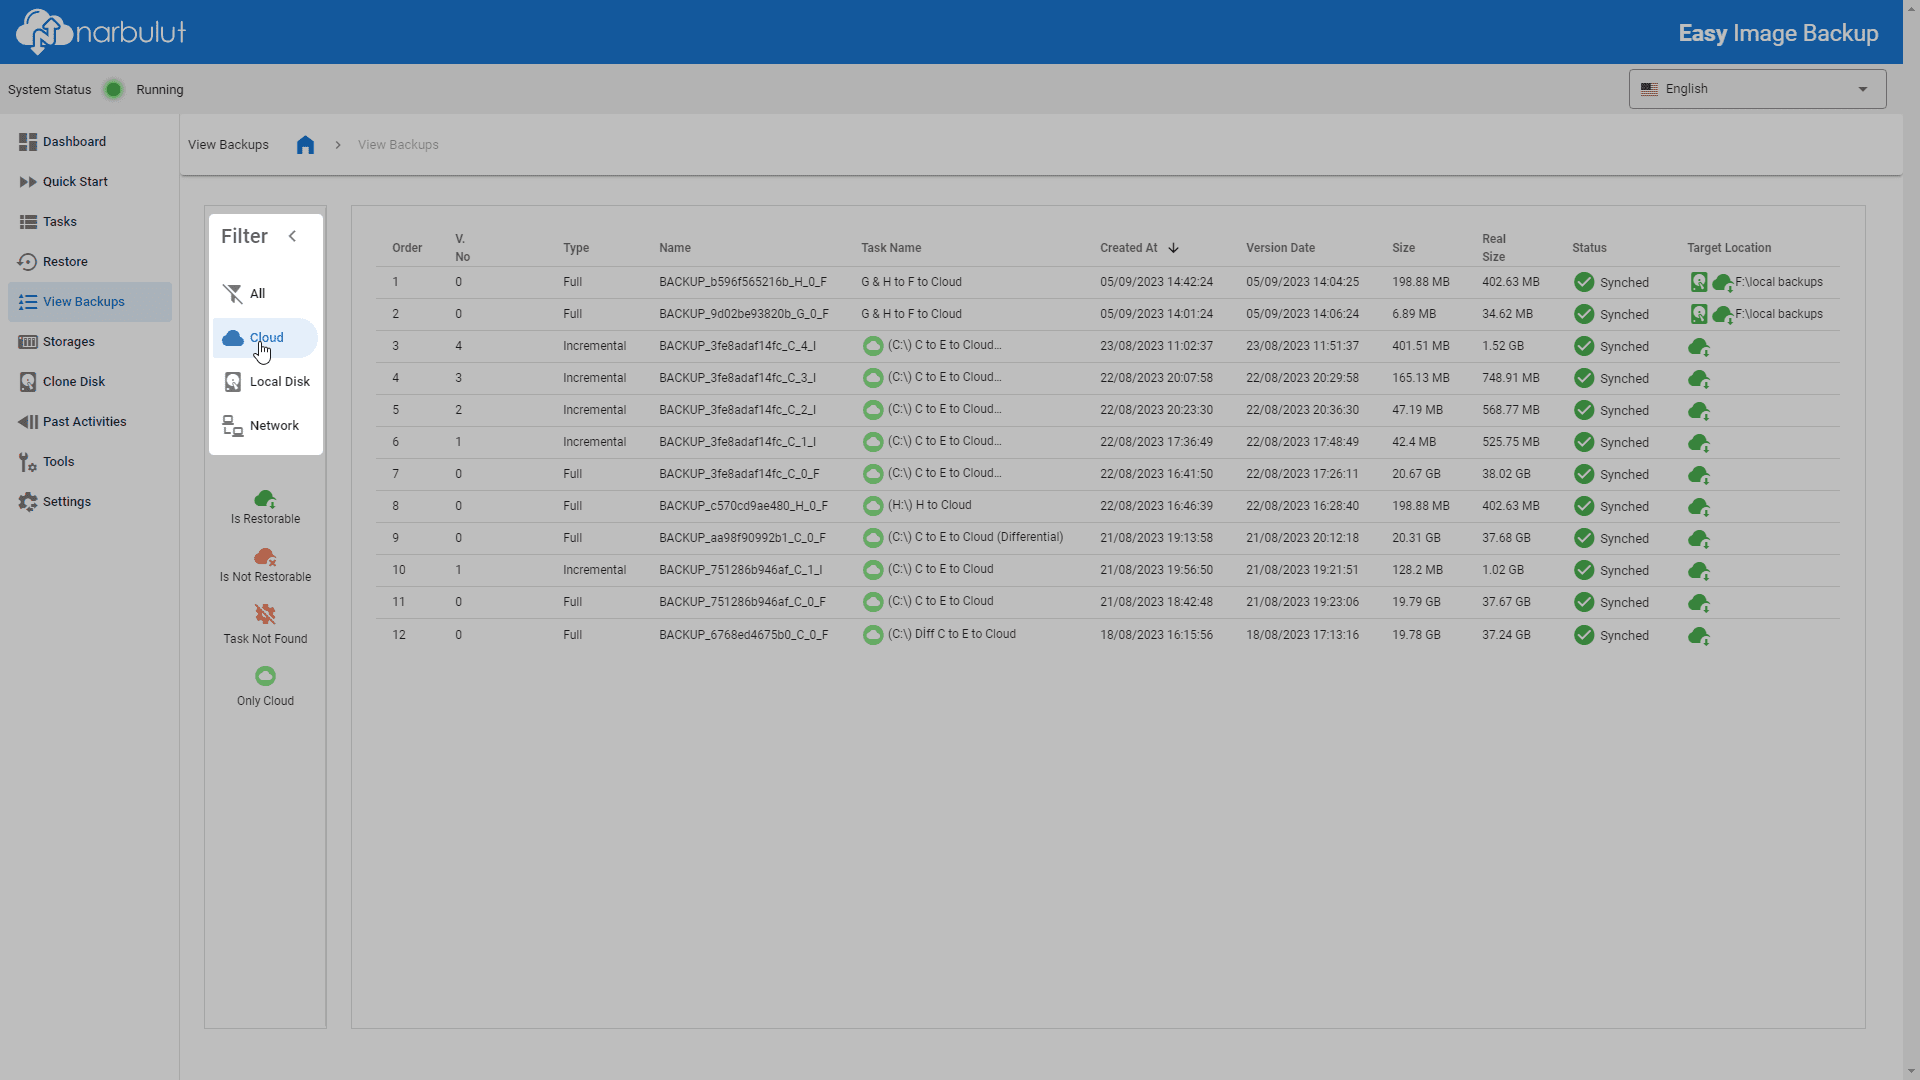Sort by the Created At column arrow
1920x1080 pixels.
click(x=1174, y=248)
